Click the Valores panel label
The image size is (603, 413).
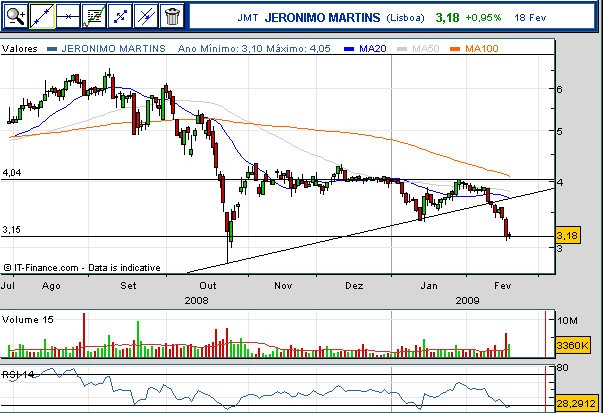click(20, 49)
